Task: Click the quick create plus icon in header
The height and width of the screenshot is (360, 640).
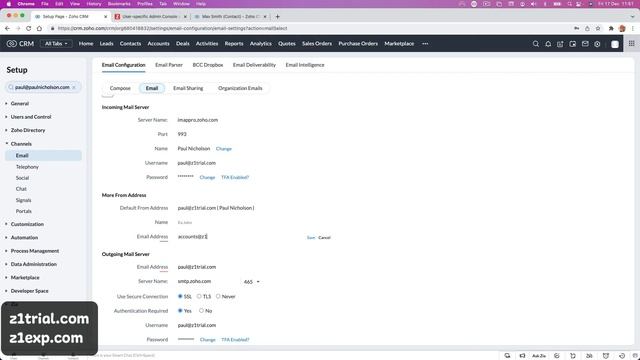Action: pos(560,44)
